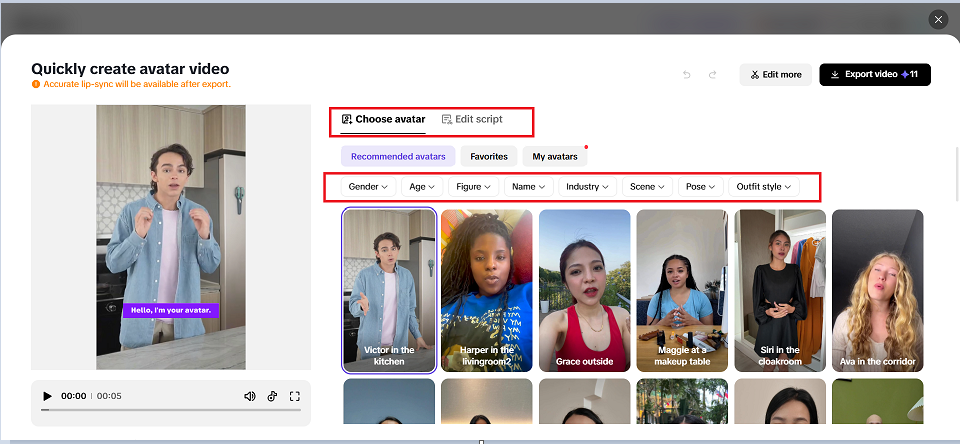Switch to the Edit script tab
Viewport: 960px width, 444px height.
coord(472,119)
